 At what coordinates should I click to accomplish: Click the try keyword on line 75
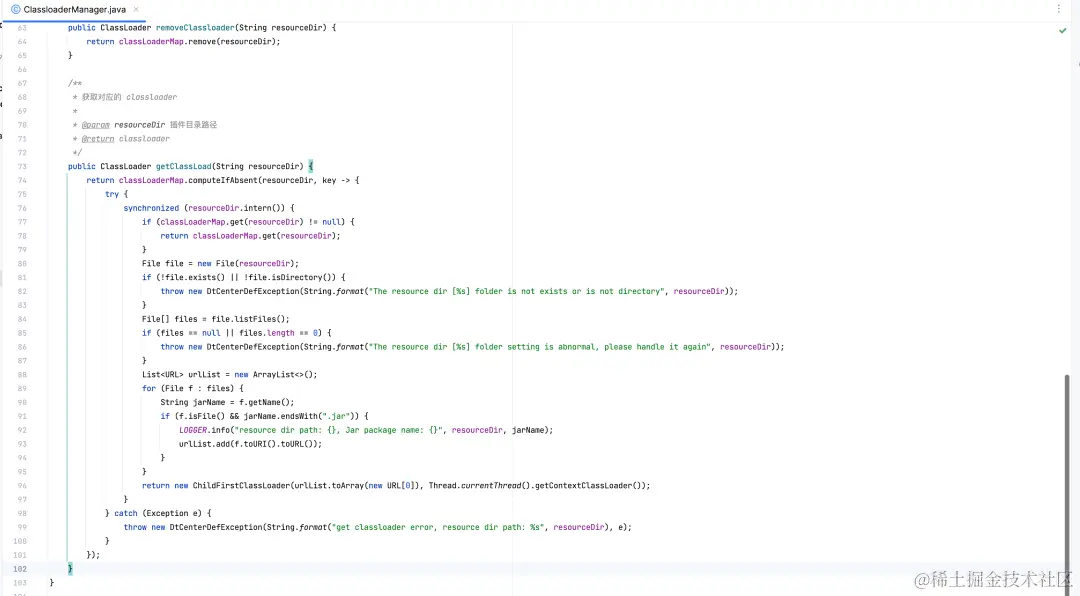[x=112, y=194]
